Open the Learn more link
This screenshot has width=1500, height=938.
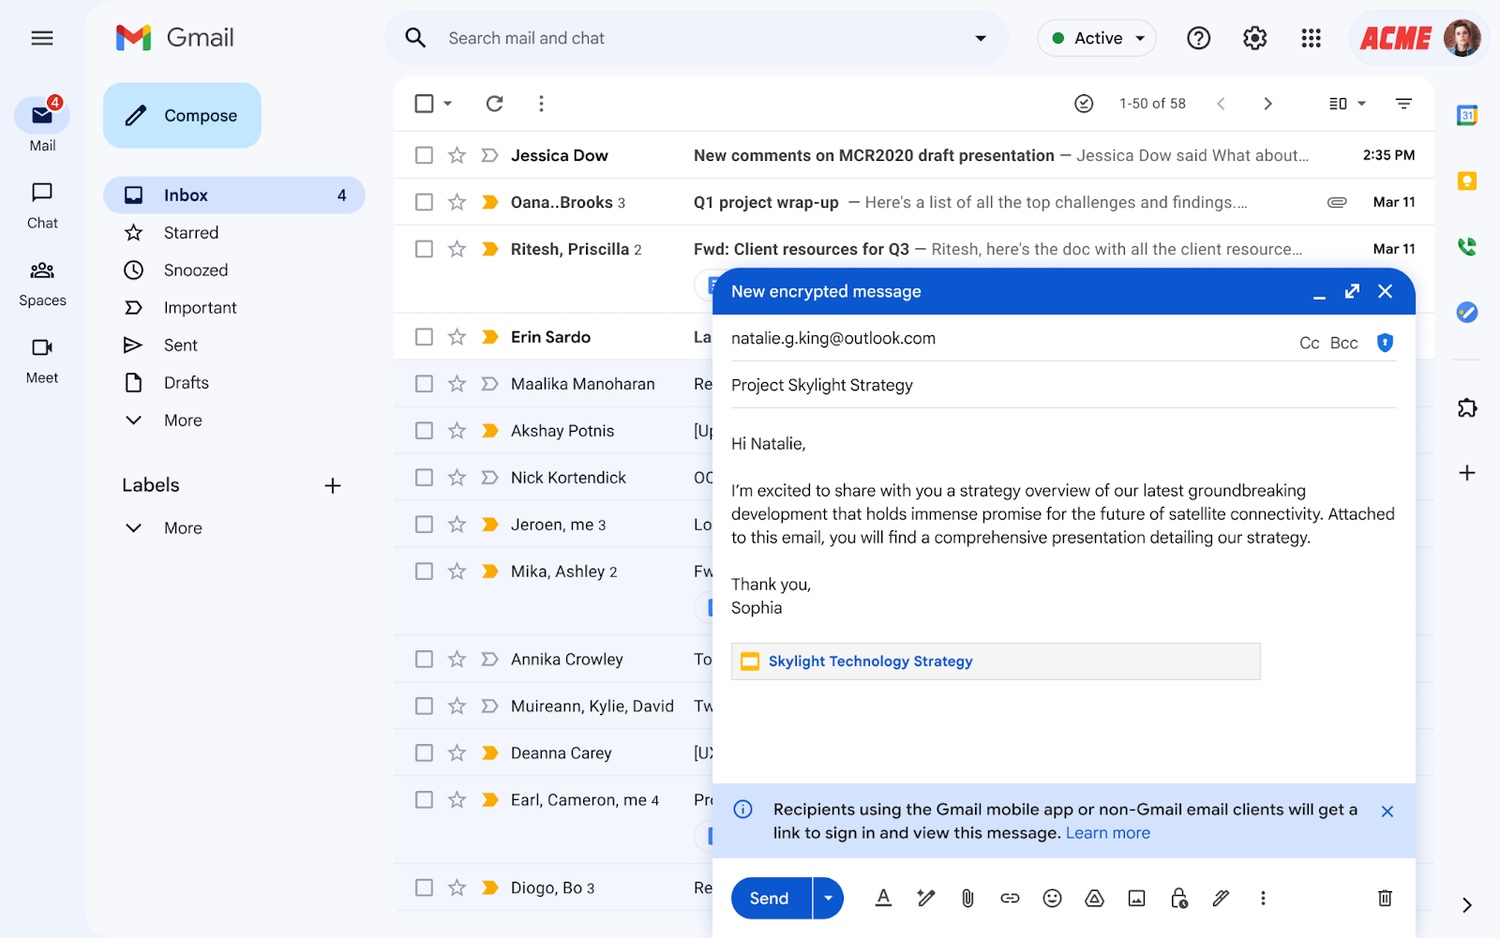(x=1107, y=832)
